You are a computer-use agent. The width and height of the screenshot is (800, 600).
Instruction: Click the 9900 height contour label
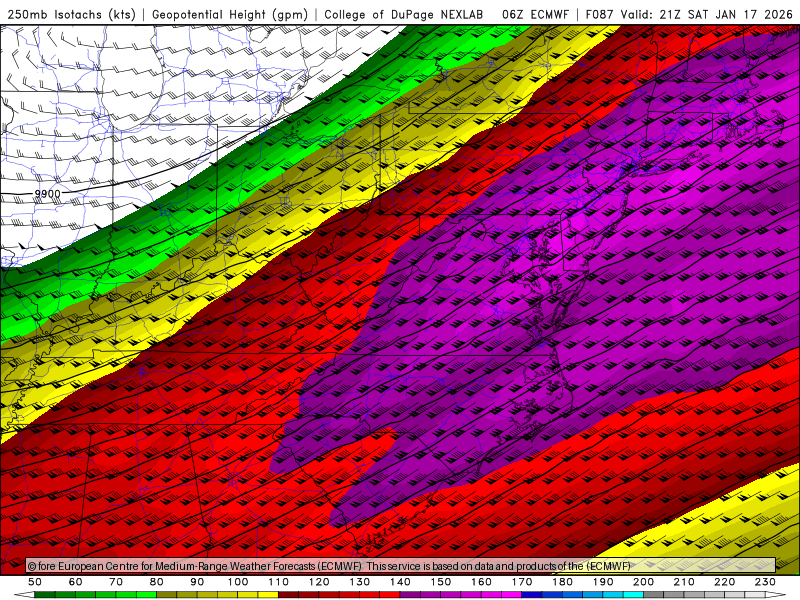47,194
